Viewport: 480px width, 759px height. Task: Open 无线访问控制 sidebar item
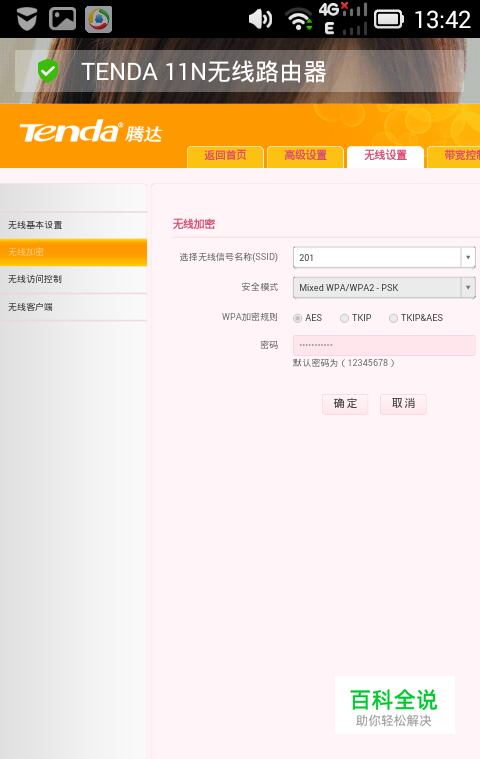(73, 279)
